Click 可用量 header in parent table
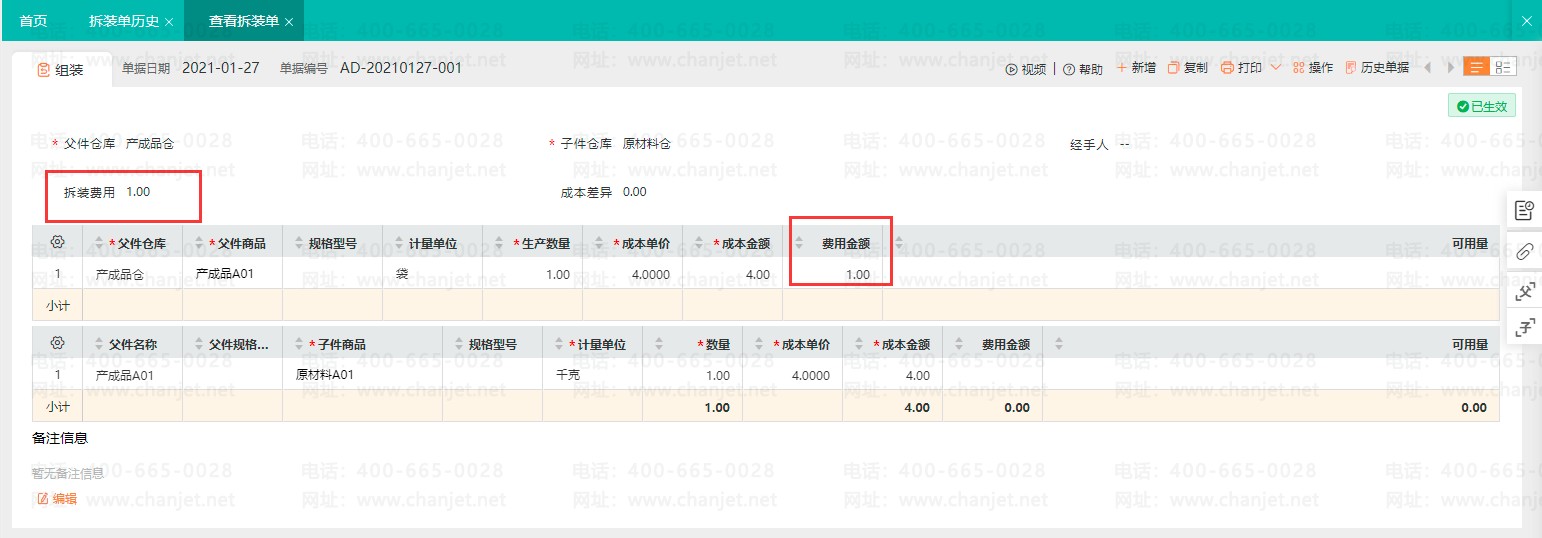Screen dimensions: 1542x538 [x=1470, y=244]
